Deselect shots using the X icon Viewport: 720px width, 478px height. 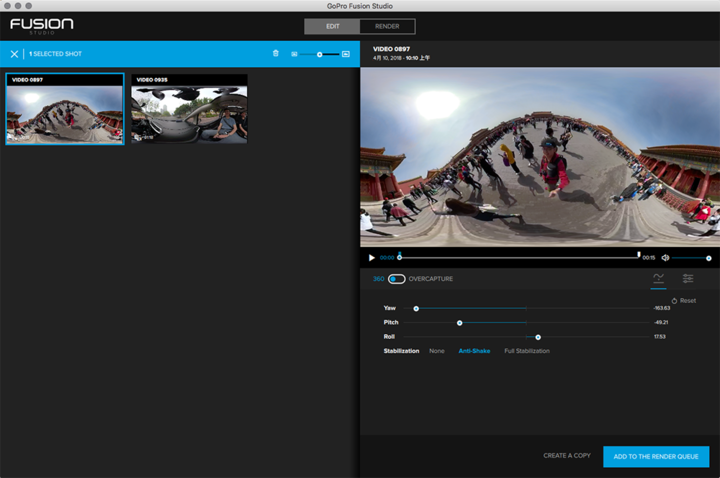pos(14,54)
